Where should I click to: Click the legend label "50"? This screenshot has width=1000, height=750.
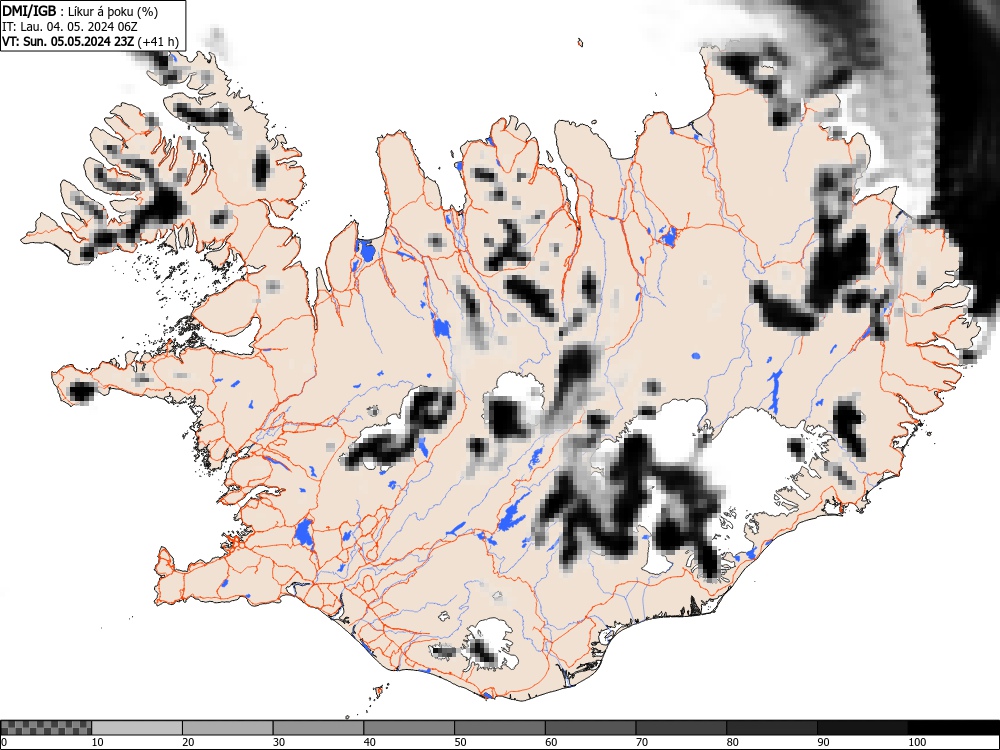(x=460, y=742)
